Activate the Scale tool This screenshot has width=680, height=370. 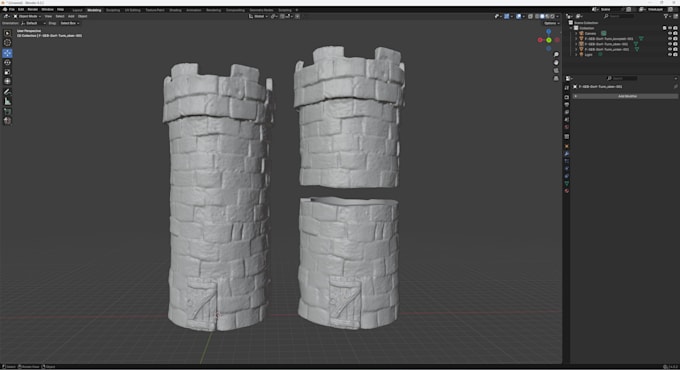point(7,72)
